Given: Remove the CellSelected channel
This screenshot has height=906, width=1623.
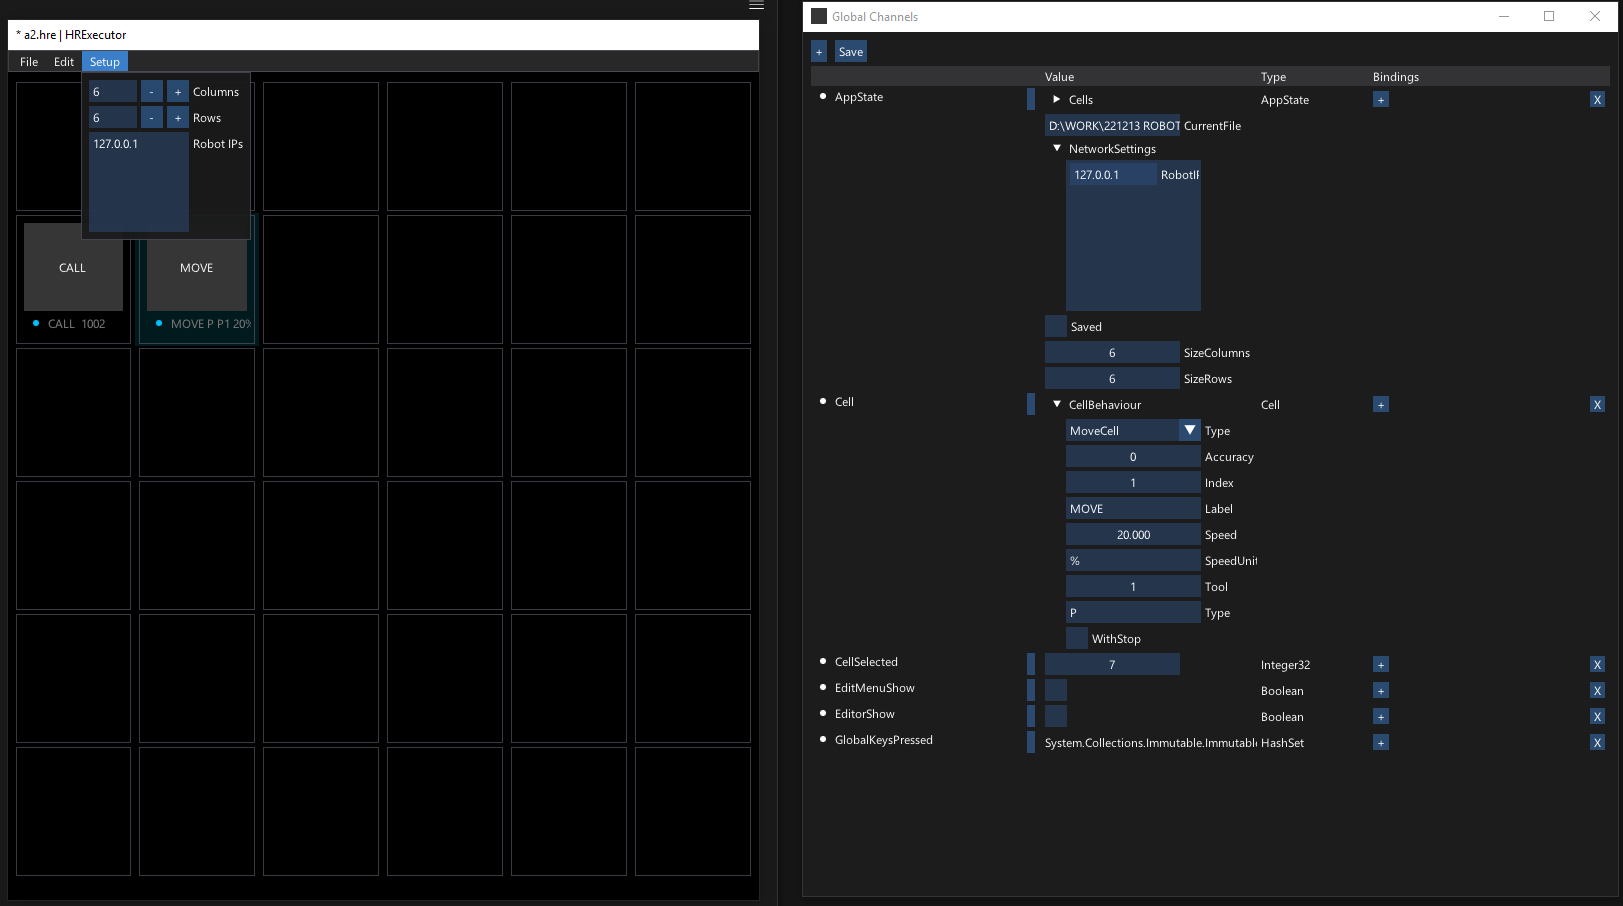Looking at the screenshot, I should click(1597, 665).
